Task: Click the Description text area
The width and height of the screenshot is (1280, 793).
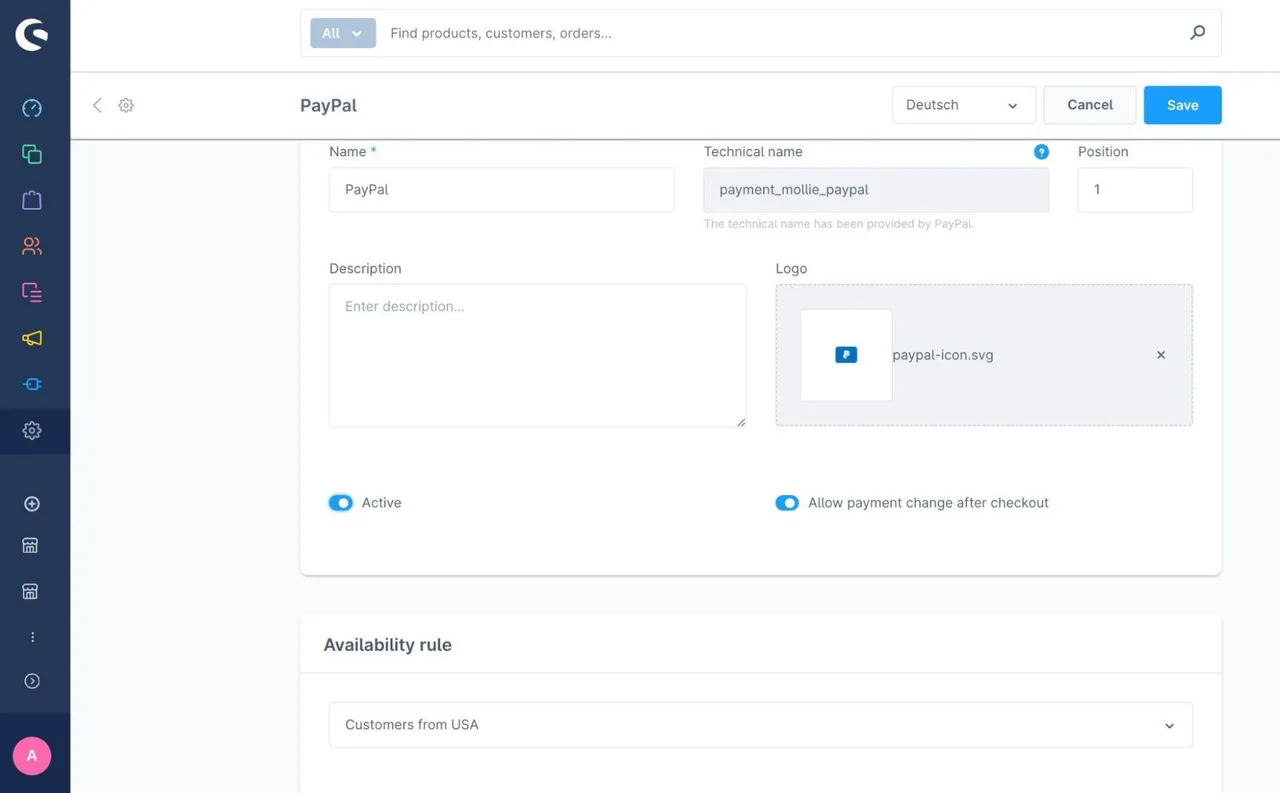Action: coord(537,356)
